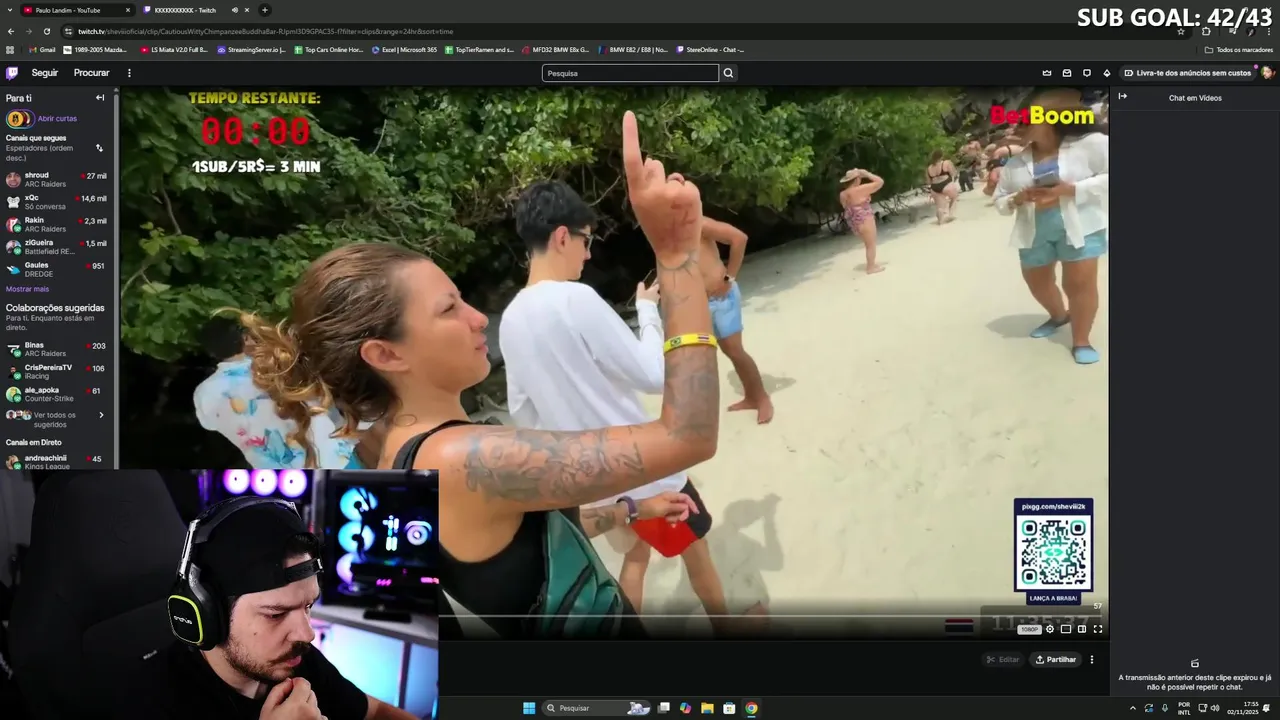This screenshot has width=1280, height=720.
Task: Click the twitch.tv address bar
Action: click(x=600, y=31)
